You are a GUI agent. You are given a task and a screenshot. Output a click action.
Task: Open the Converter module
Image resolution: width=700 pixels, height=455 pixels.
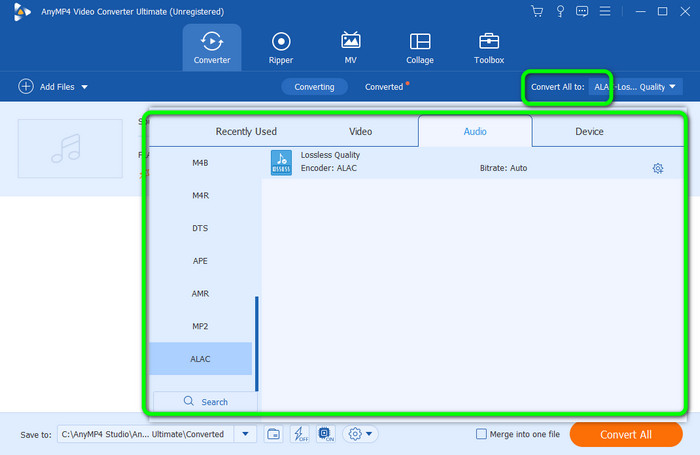pyautogui.click(x=212, y=47)
